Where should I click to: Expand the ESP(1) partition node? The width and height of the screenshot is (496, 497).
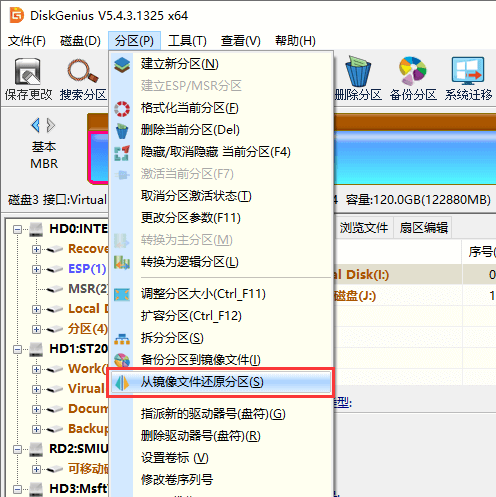click(36, 269)
